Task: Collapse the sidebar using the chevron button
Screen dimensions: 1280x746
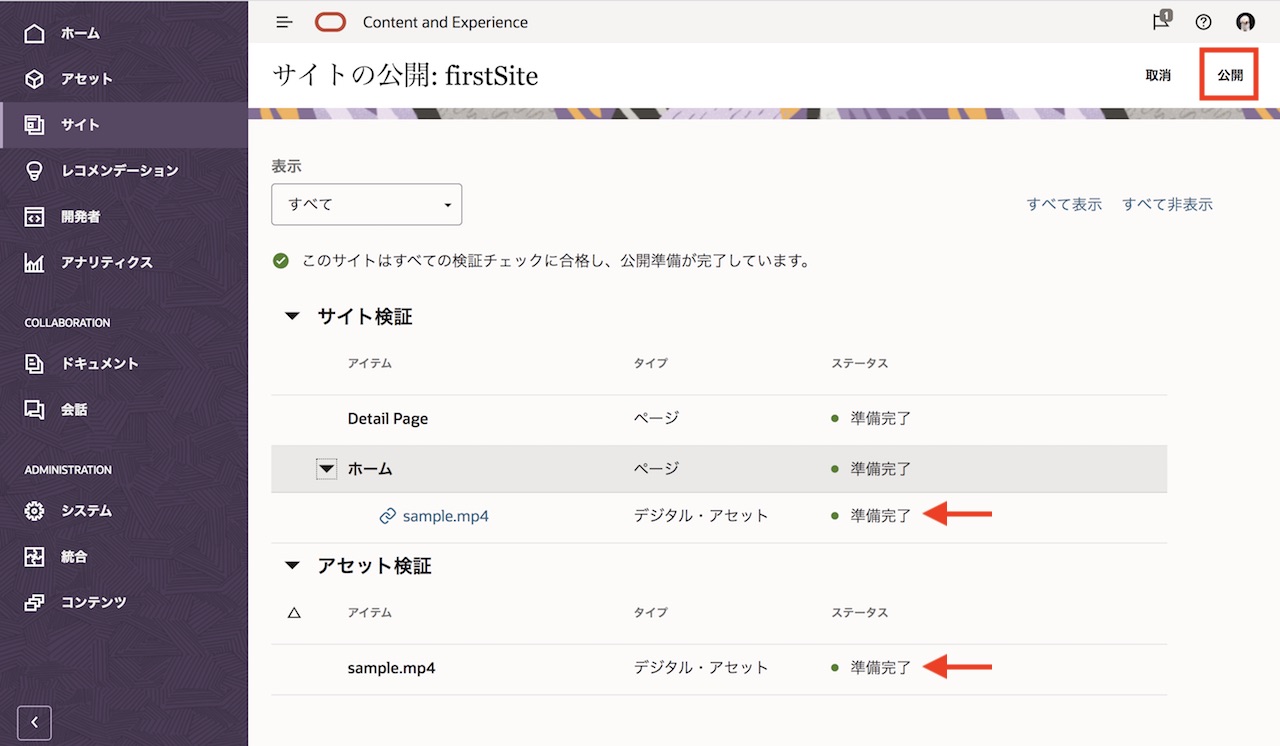Action: [x=34, y=722]
